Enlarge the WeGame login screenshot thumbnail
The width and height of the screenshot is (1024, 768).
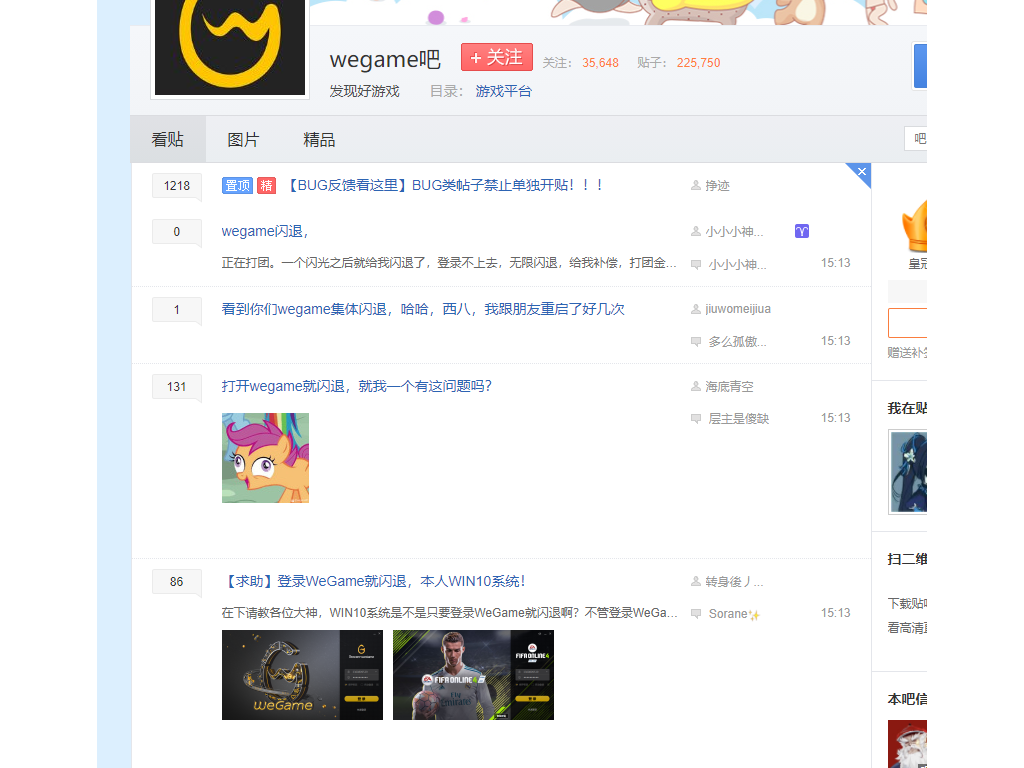tap(302, 675)
